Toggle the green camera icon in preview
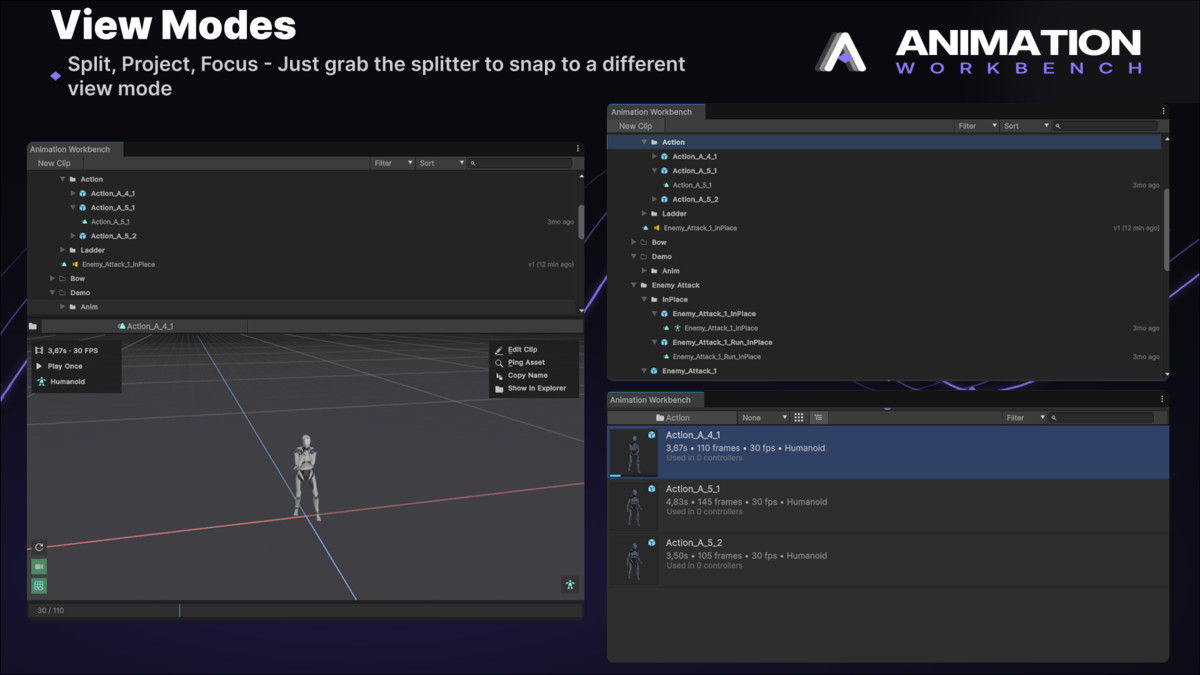 pyautogui.click(x=39, y=567)
